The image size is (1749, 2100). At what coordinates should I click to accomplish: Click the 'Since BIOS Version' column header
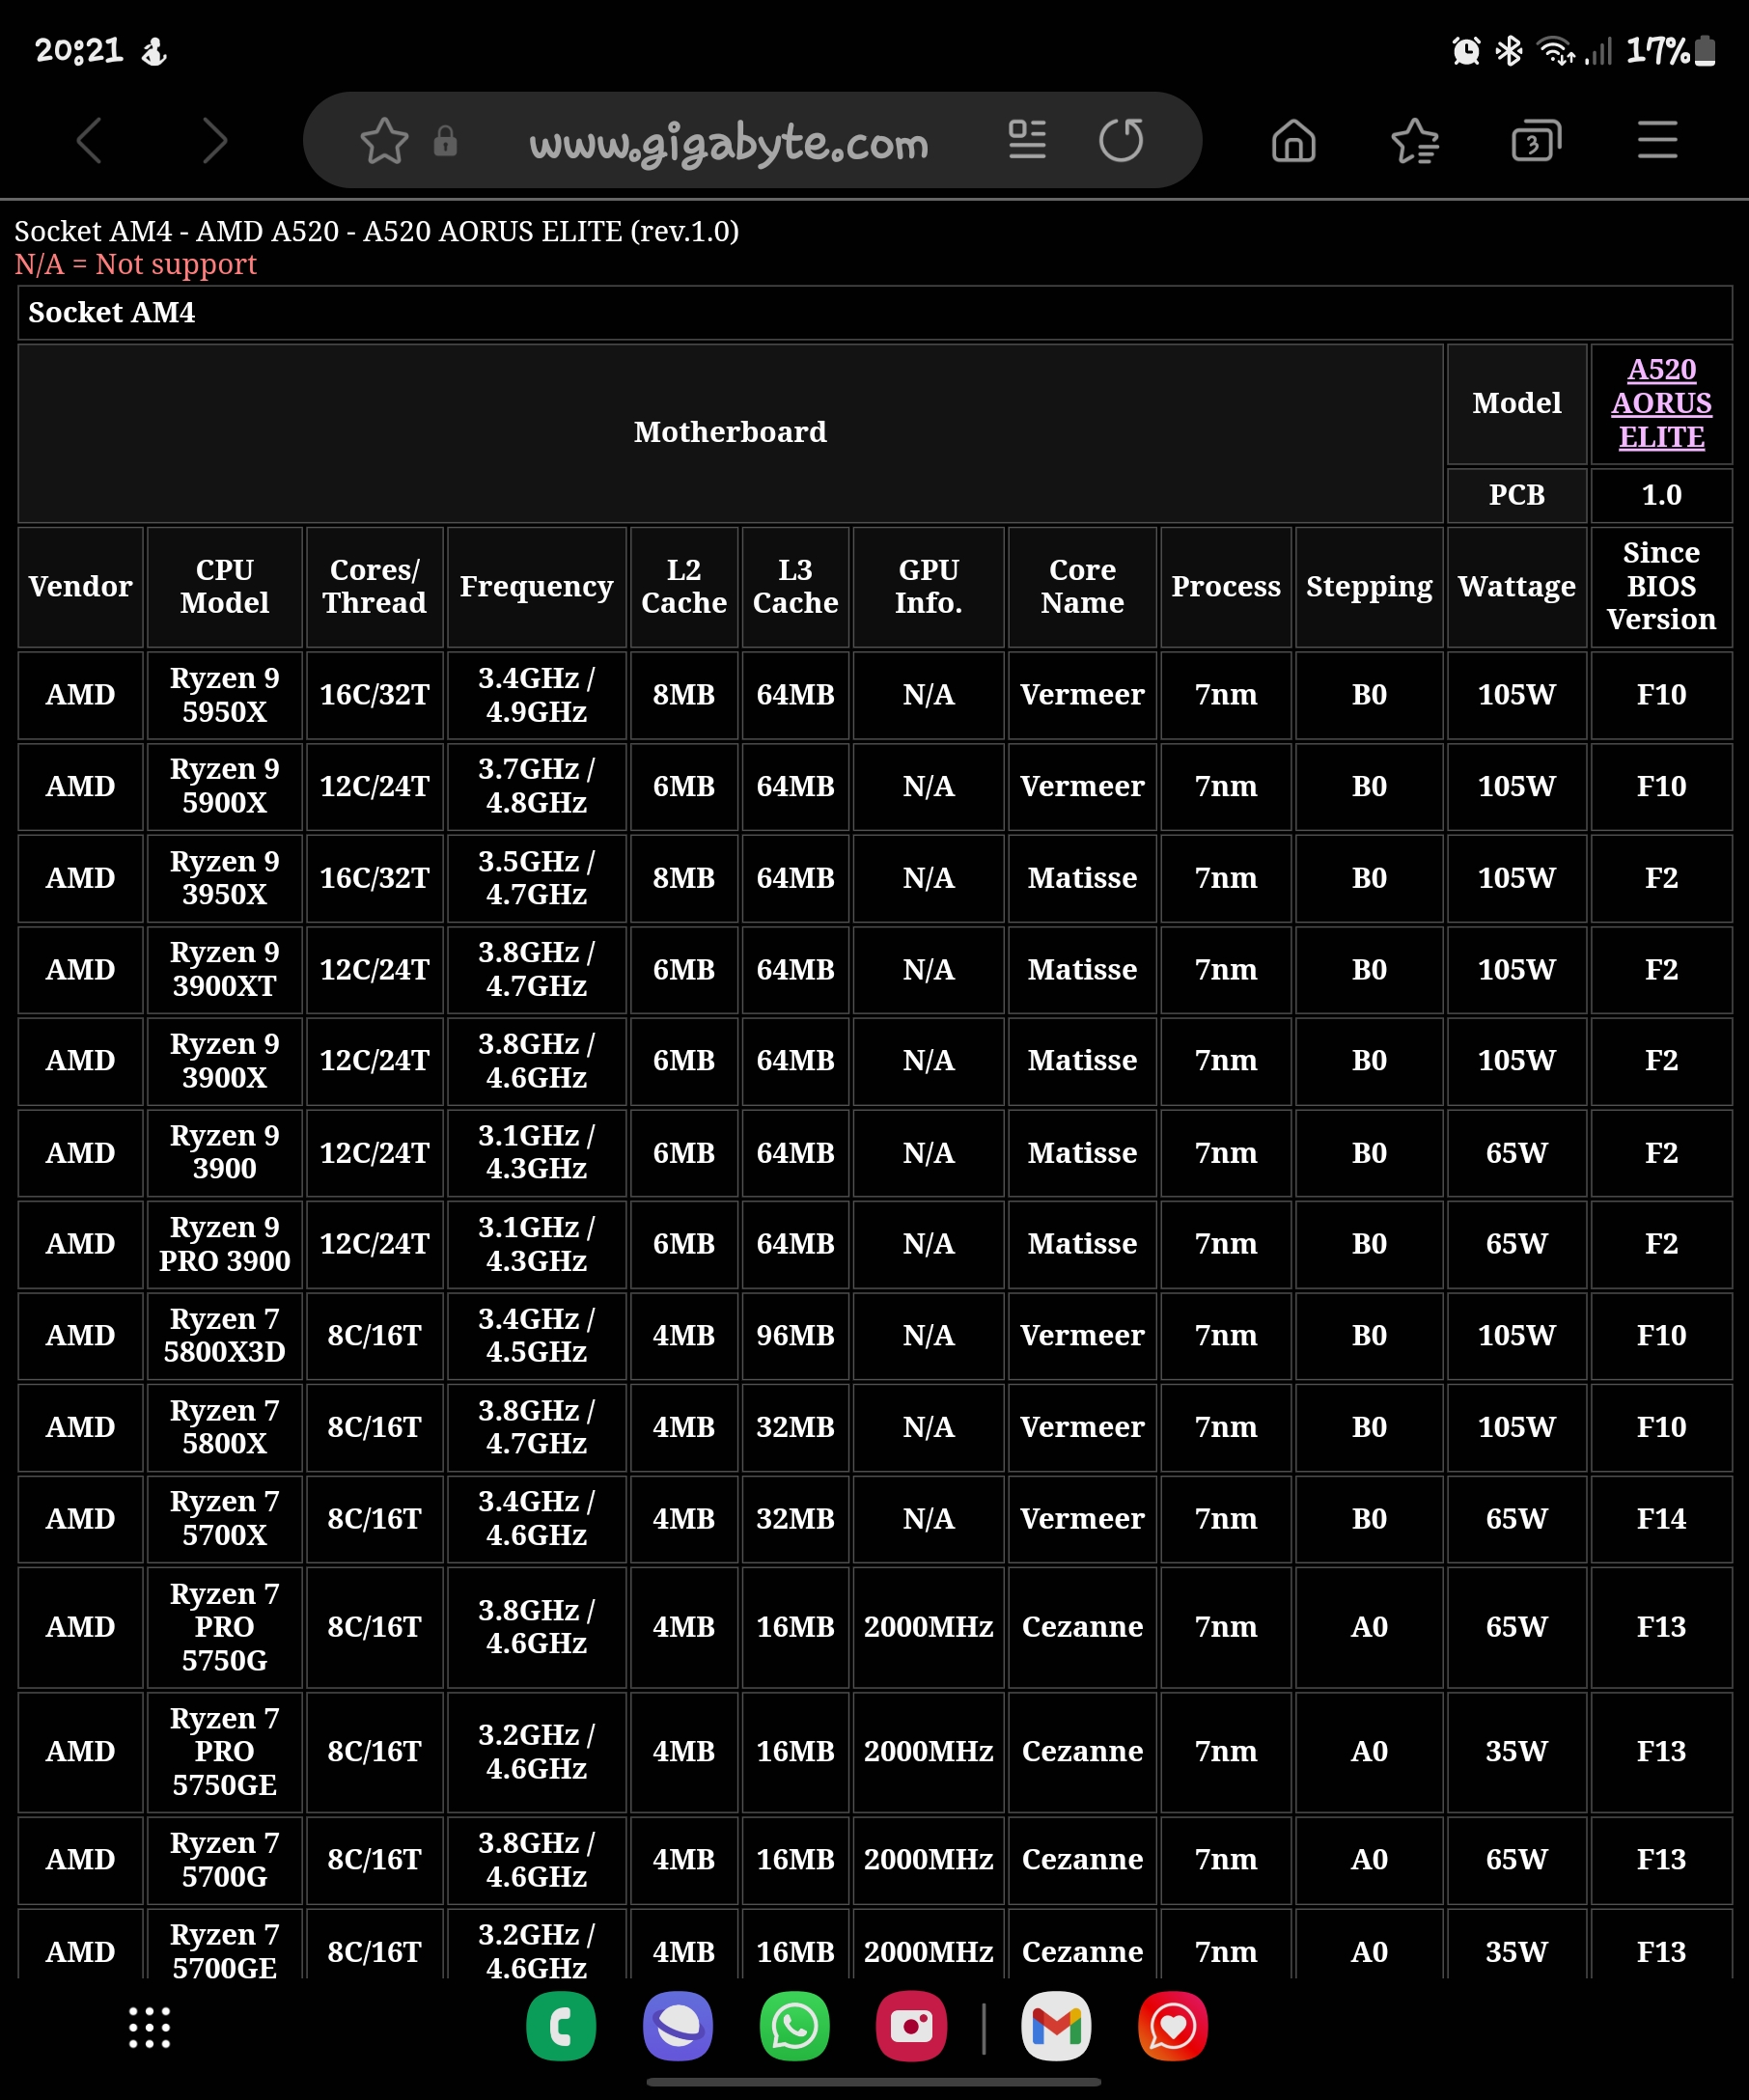pyautogui.click(x=1661, y=587)
